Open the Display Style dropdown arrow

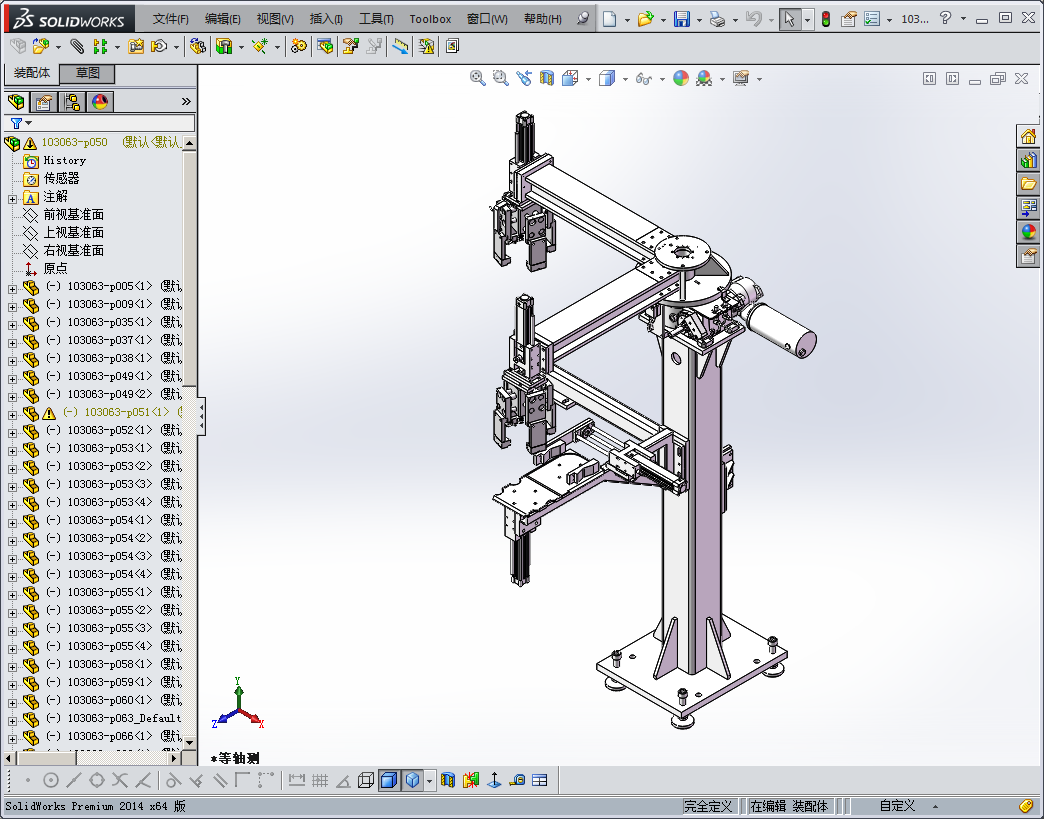point(625,79)
